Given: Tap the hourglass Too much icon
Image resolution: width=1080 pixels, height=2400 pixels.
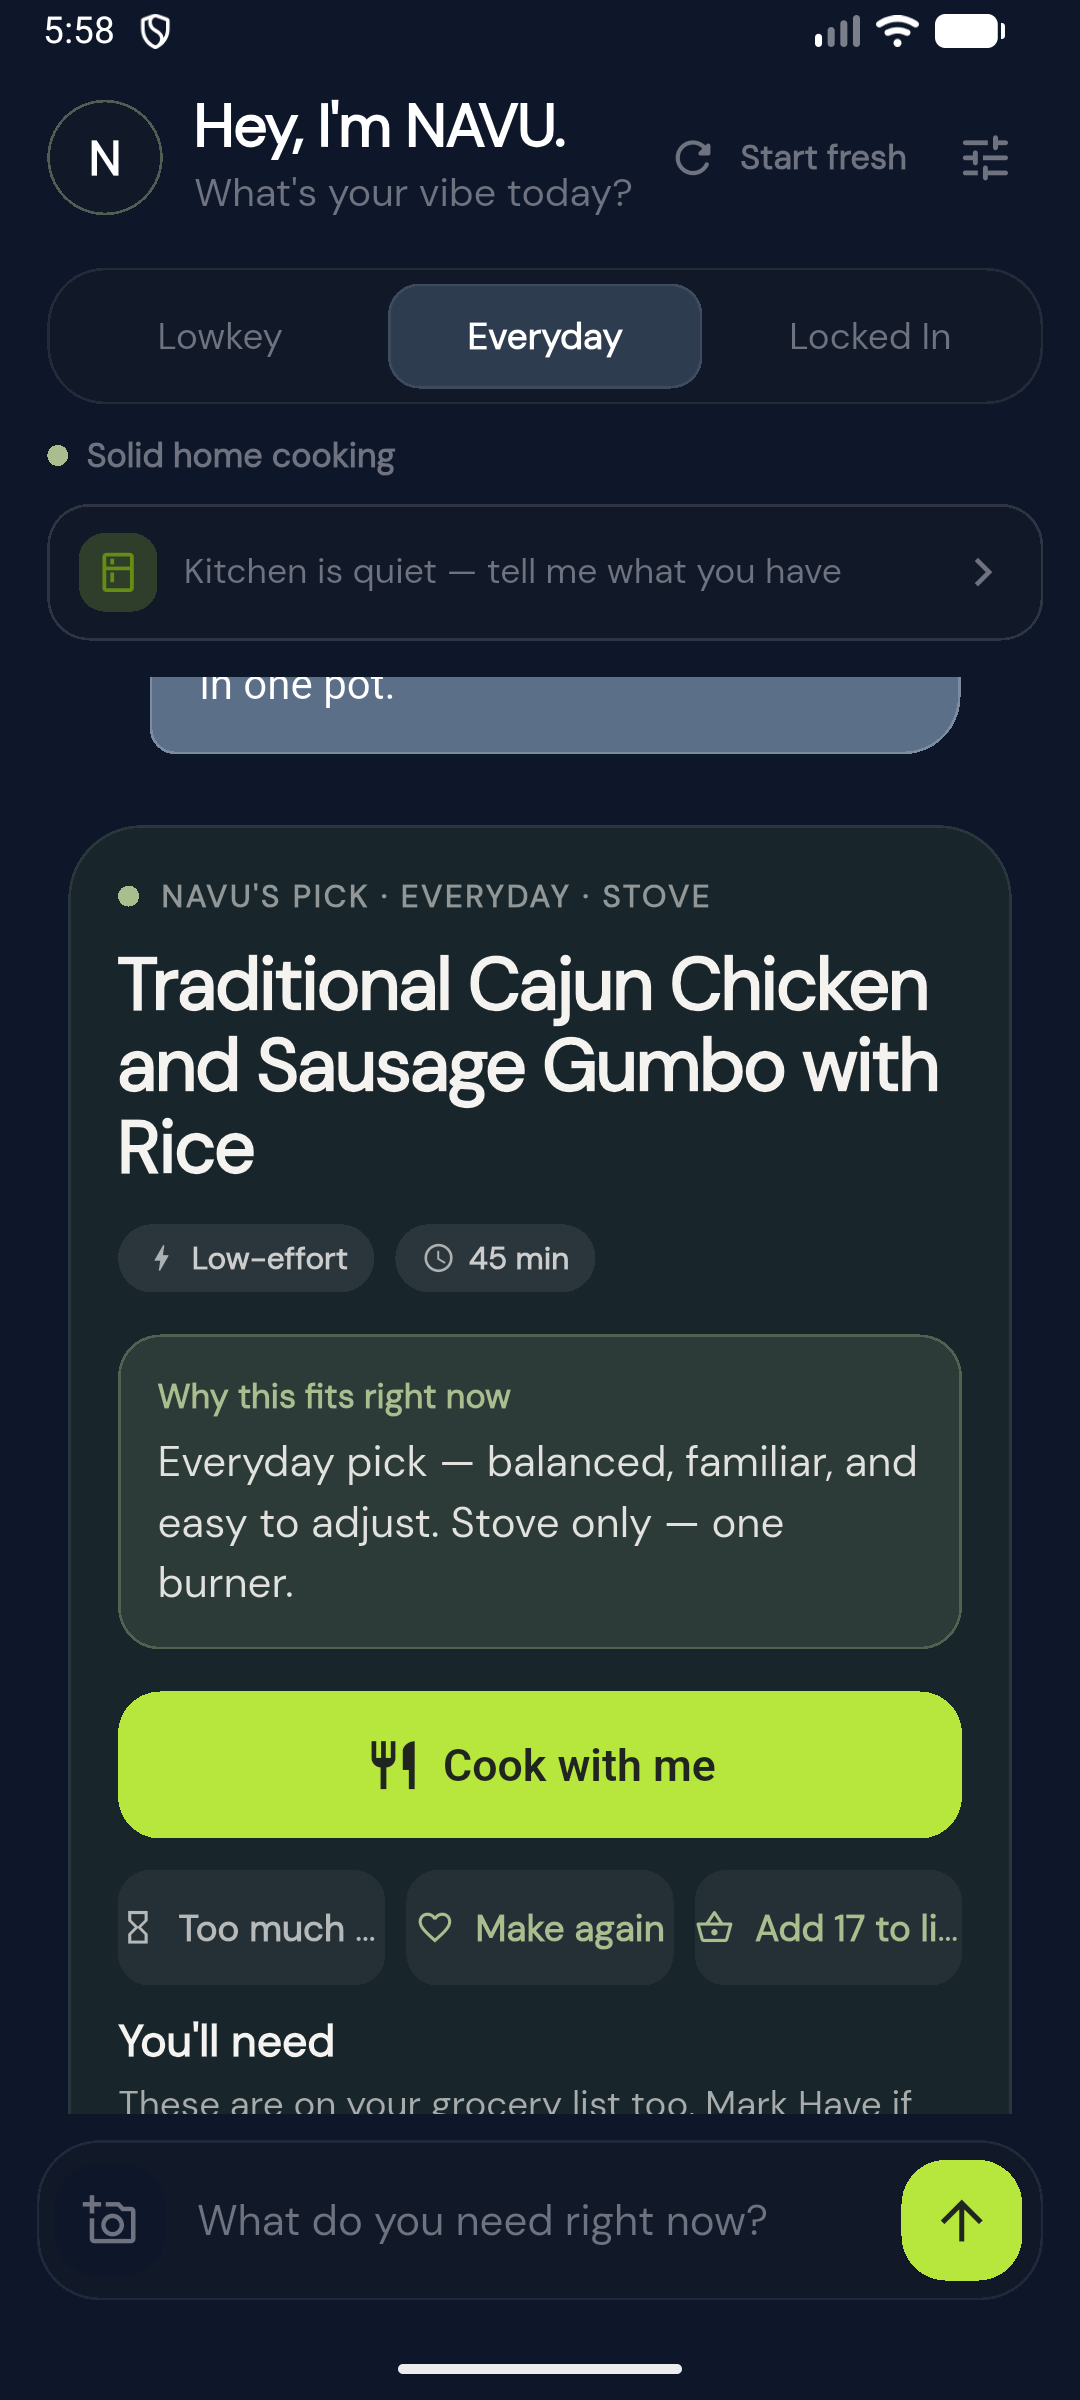Looking at the screenshot, I should tap(138, 1927).
